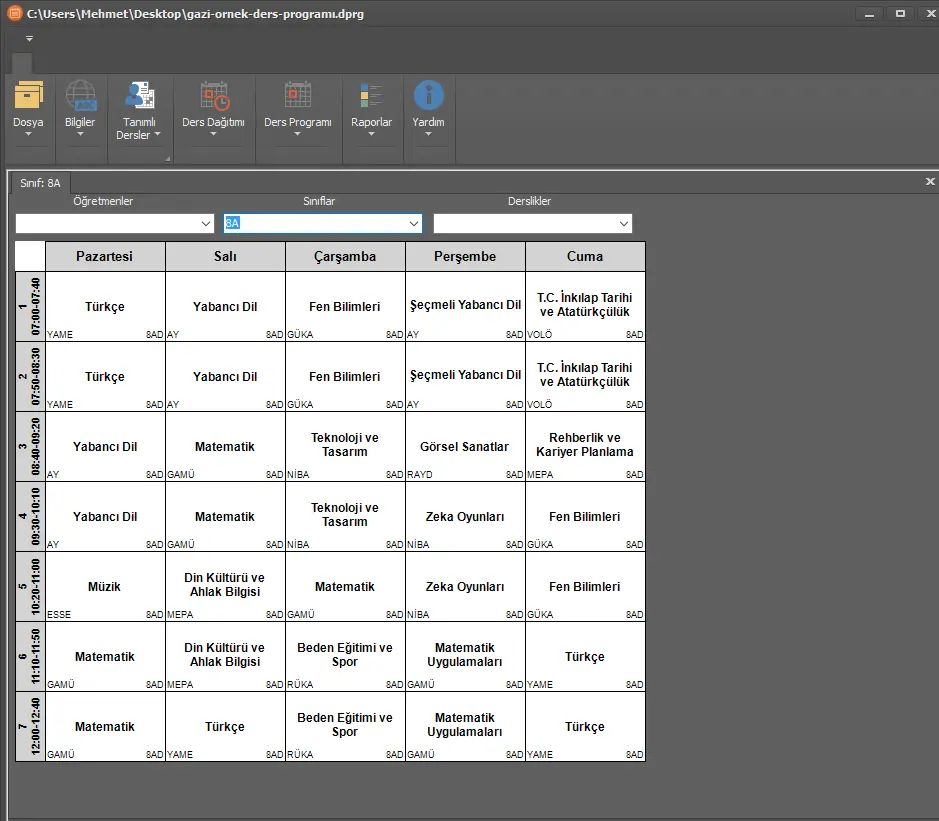The height and width of the screenshot is (821, 939).
Task: Click the first period row header 07:00-07:40
Action: [30, 307]
